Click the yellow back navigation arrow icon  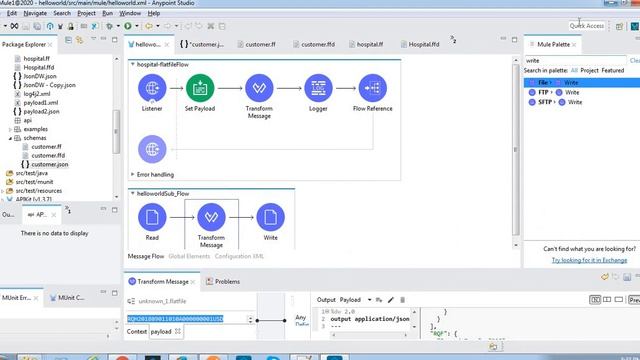[149, 26]
